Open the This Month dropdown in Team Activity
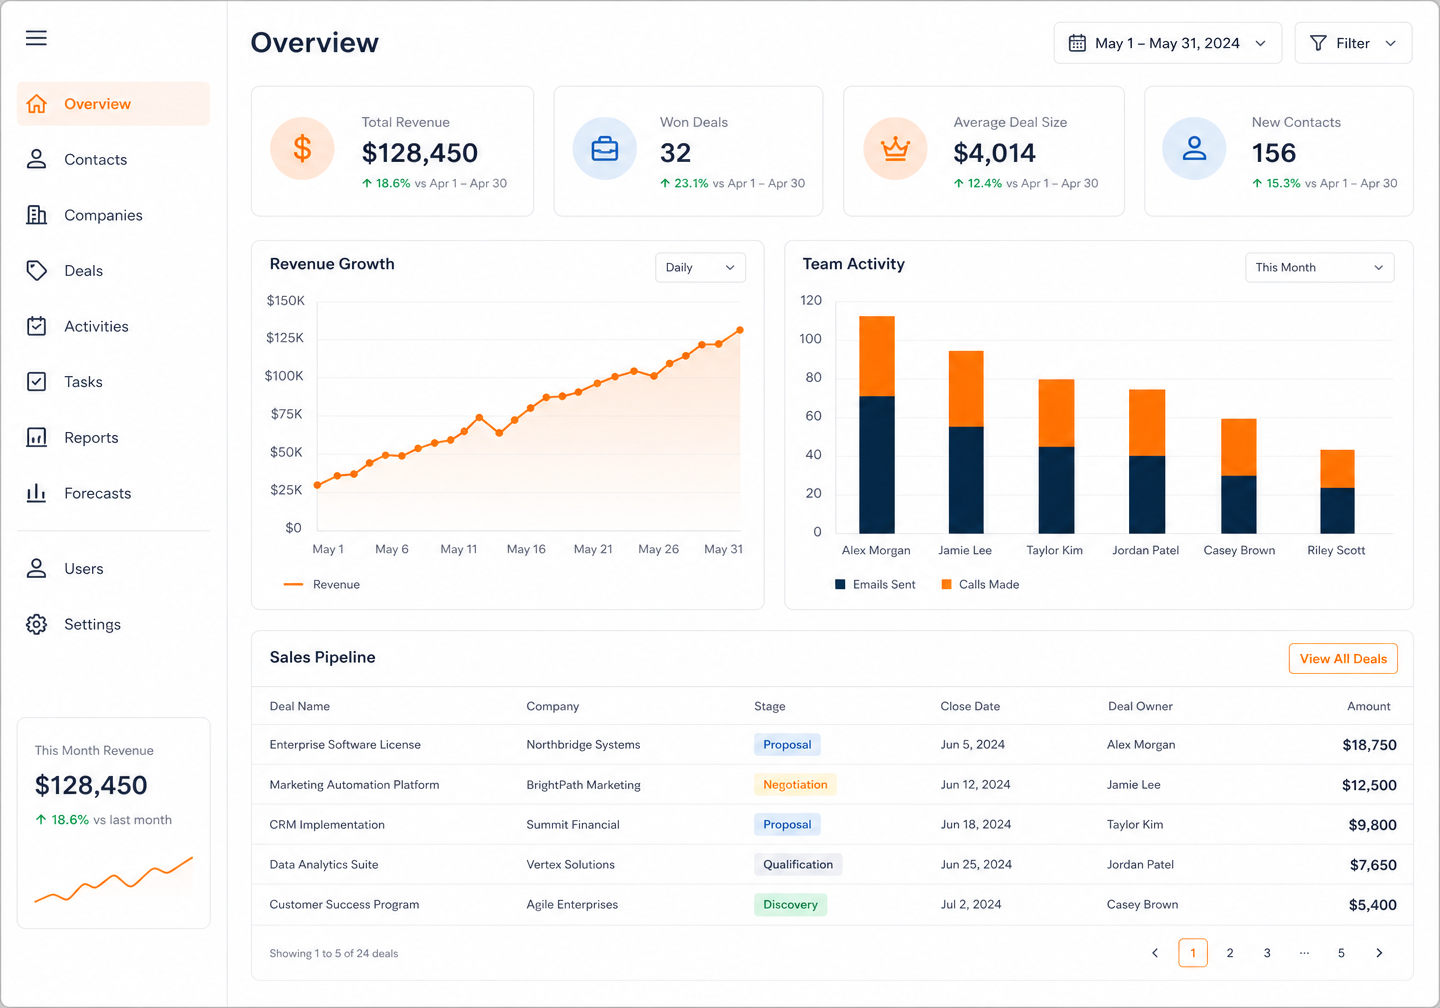Image resolution: width=1440 pixels, height=1008 pixels. tap(1319, 268)
